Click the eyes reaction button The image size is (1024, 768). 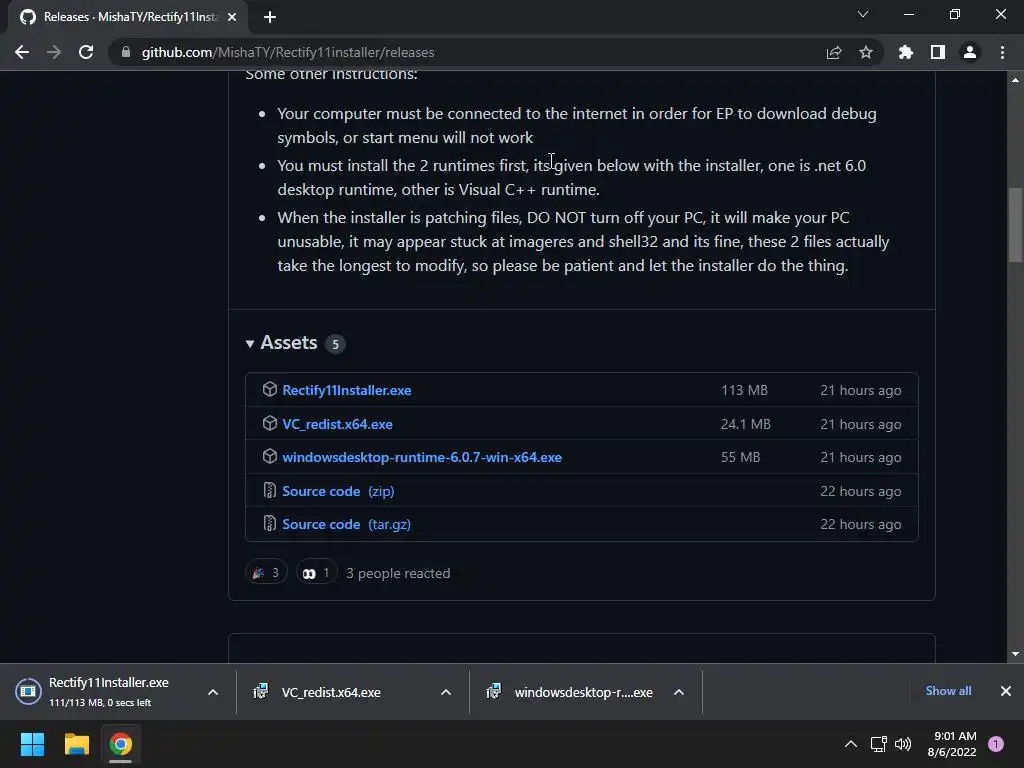(x=316, y=573)
